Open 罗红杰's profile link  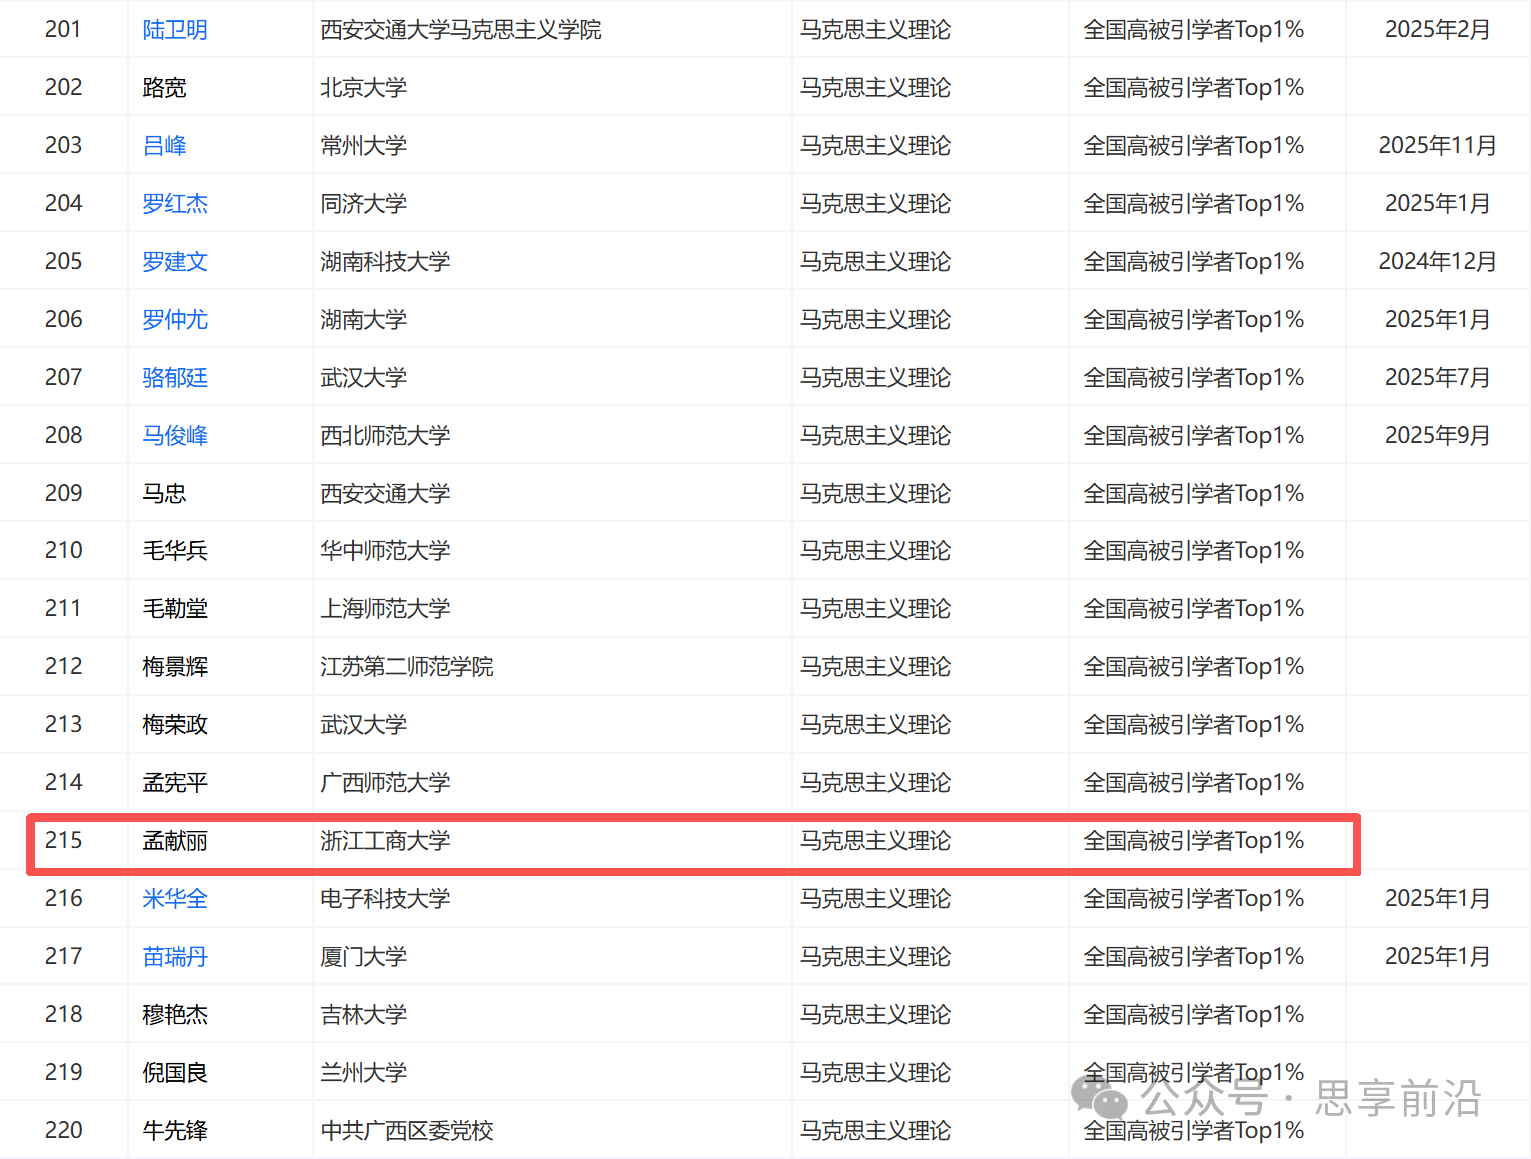tap(175, 204)
